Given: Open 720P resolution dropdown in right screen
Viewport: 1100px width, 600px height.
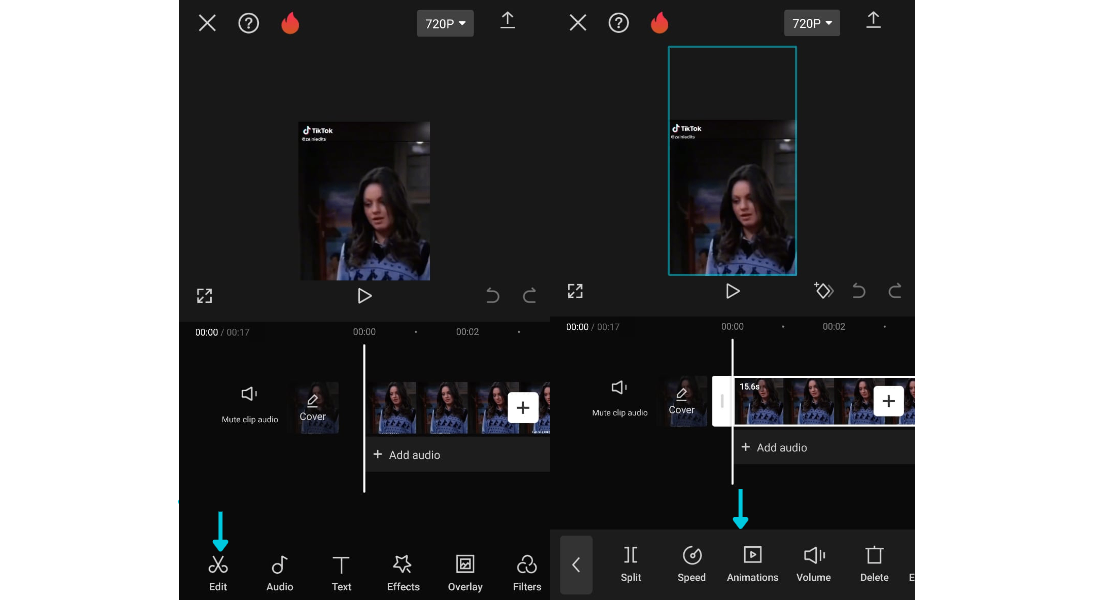Looking at the screenshot, I should 812,23.
